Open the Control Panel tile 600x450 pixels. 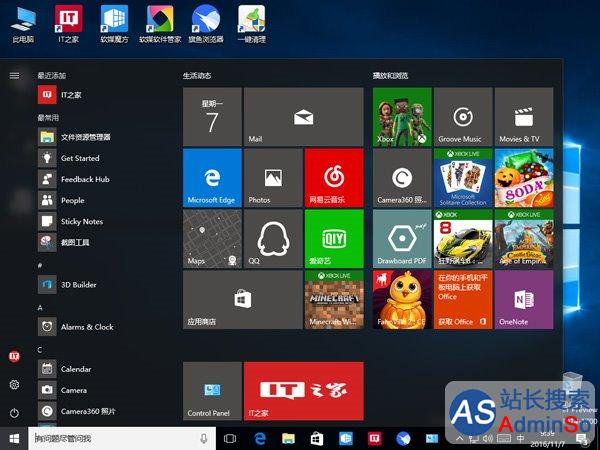(x=212, y=391)
